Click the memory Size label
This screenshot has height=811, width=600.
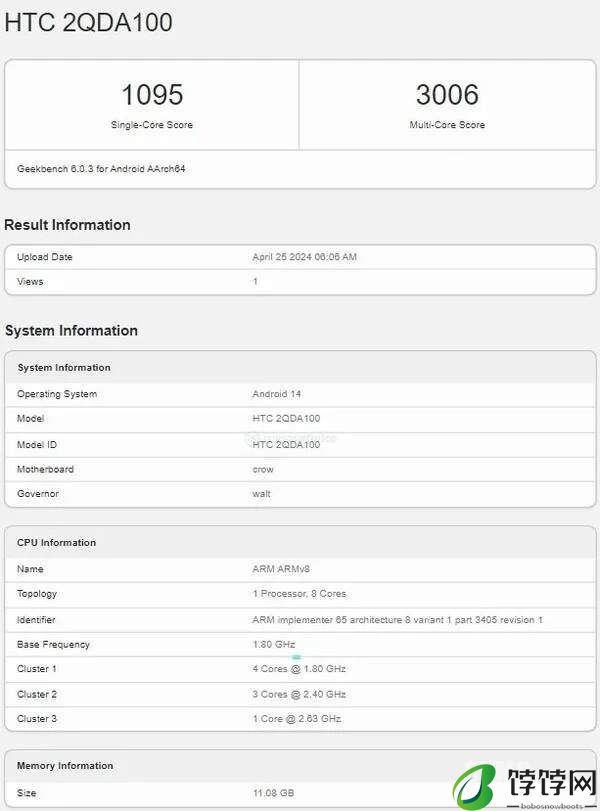tap(26, 793)
